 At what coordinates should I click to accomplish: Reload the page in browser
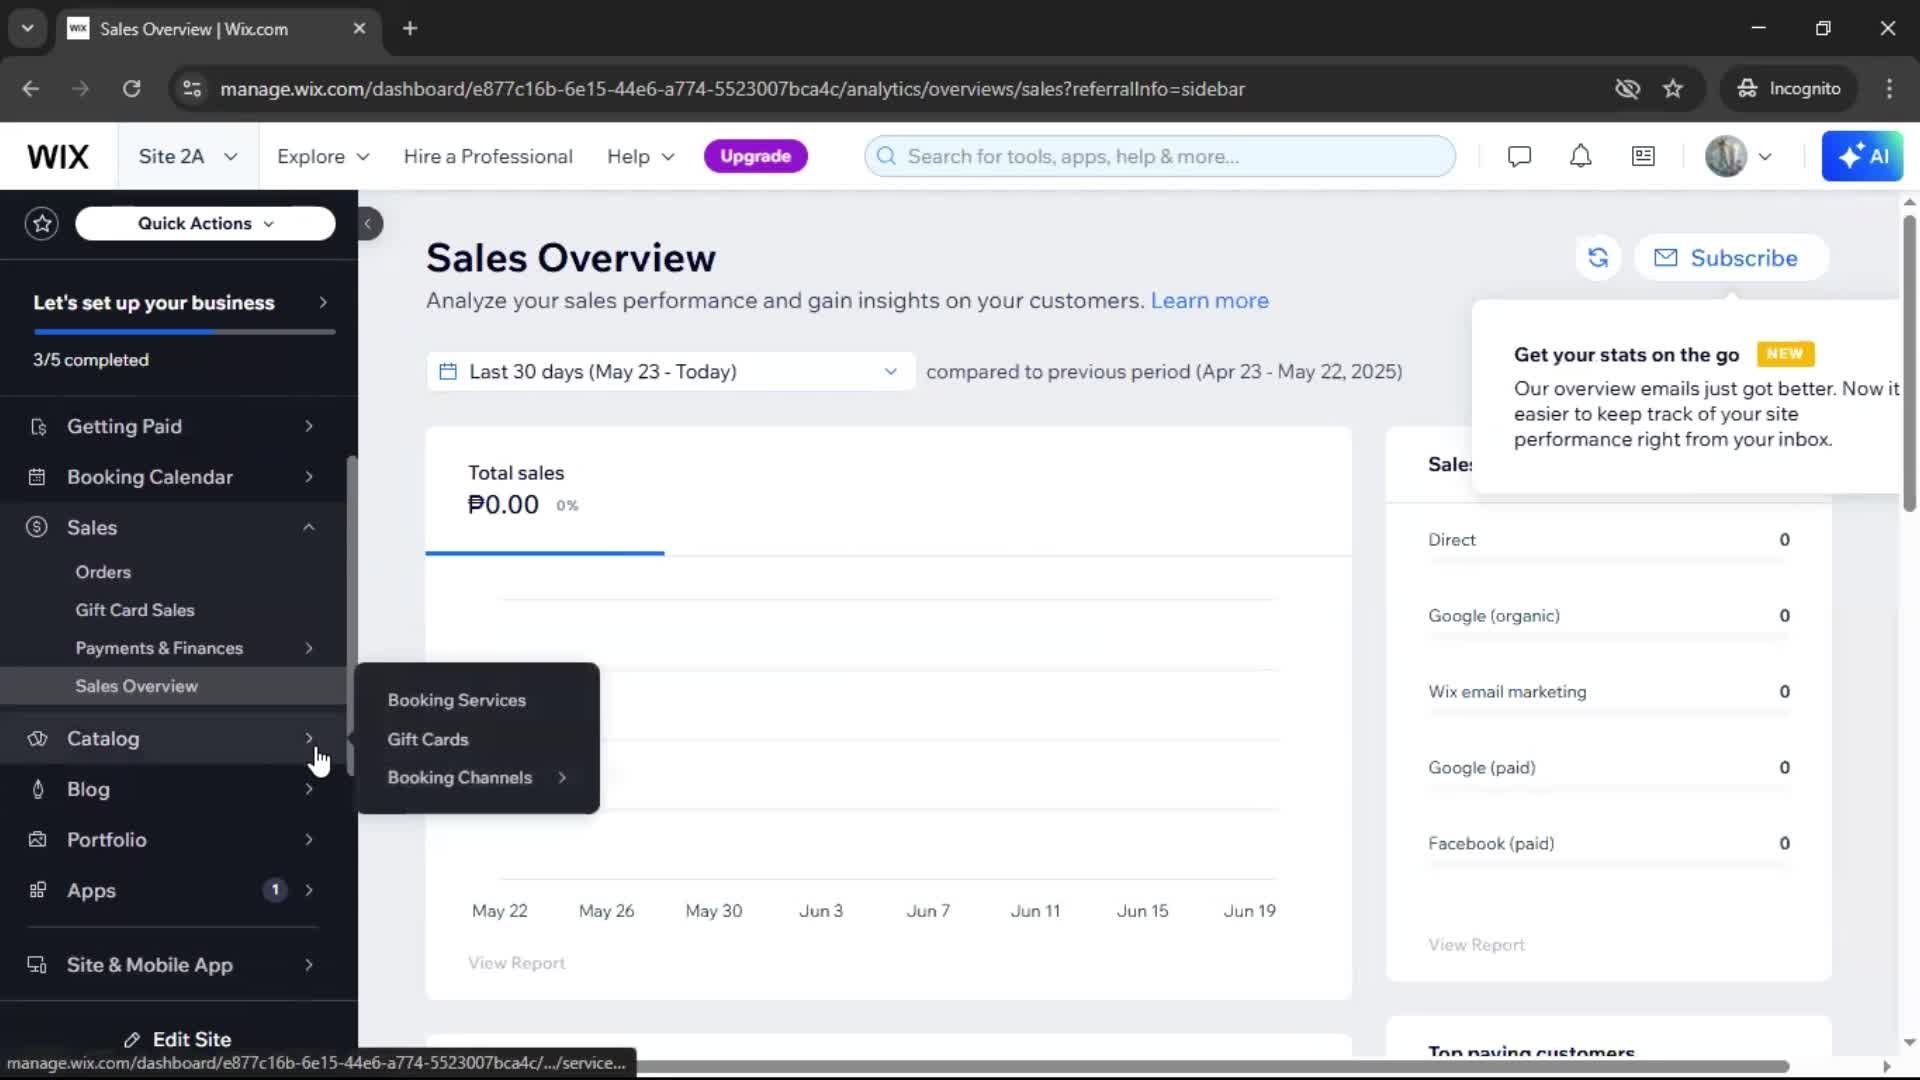(132, 89)
